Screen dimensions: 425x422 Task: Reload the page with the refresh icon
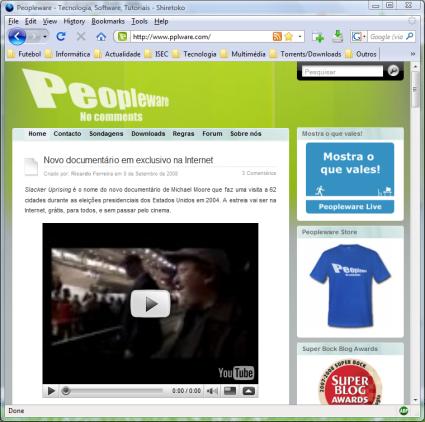click(61, 36)
